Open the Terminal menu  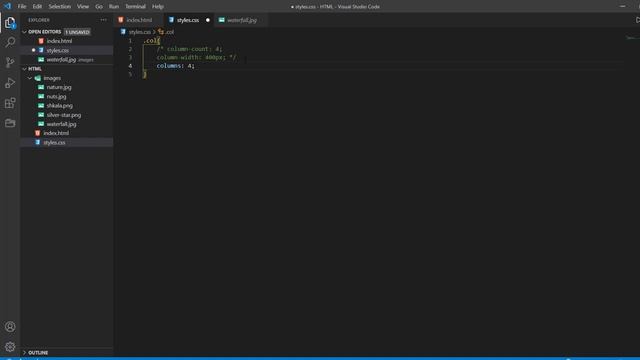click(136, 7)
